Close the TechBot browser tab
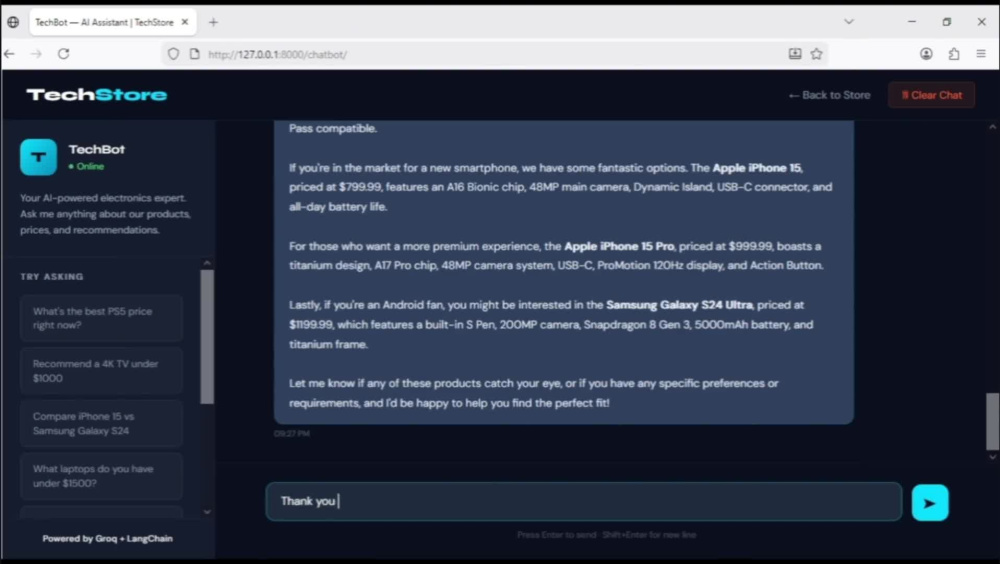This screenshot has width=1000, height=564. point(185,22)
